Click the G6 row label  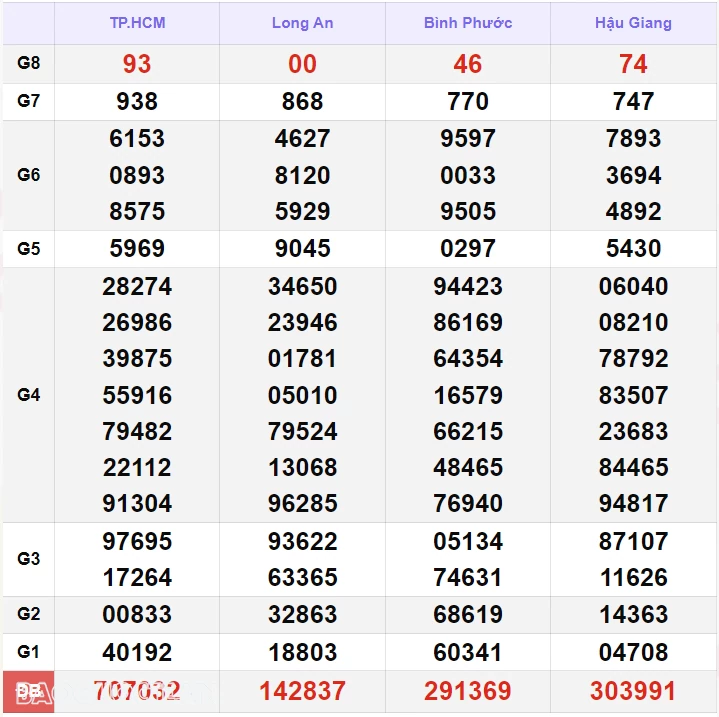[x=29, y=175]
